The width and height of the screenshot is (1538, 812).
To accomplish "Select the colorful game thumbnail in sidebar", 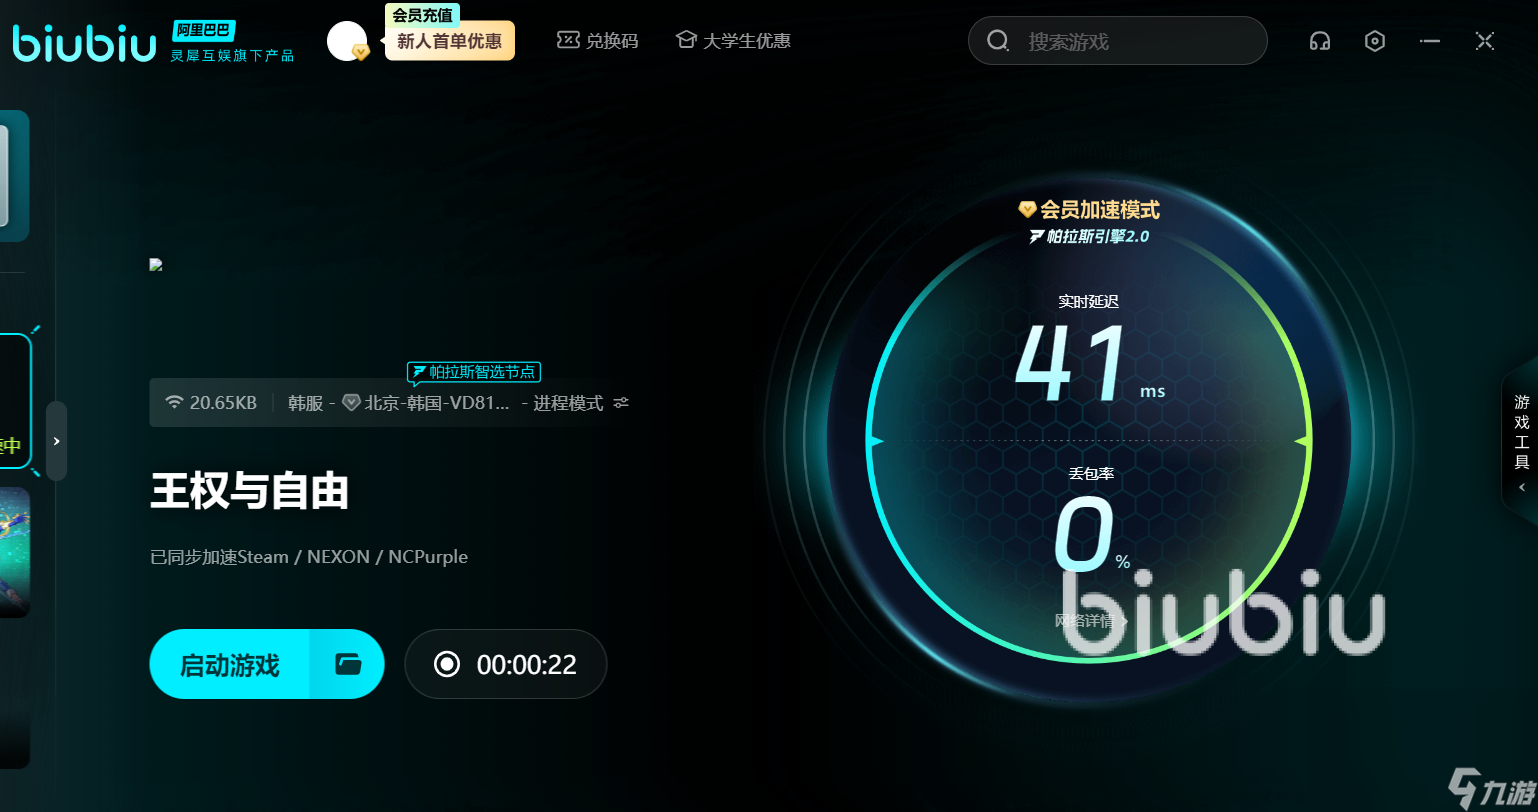I will click(x=15, y=552).
